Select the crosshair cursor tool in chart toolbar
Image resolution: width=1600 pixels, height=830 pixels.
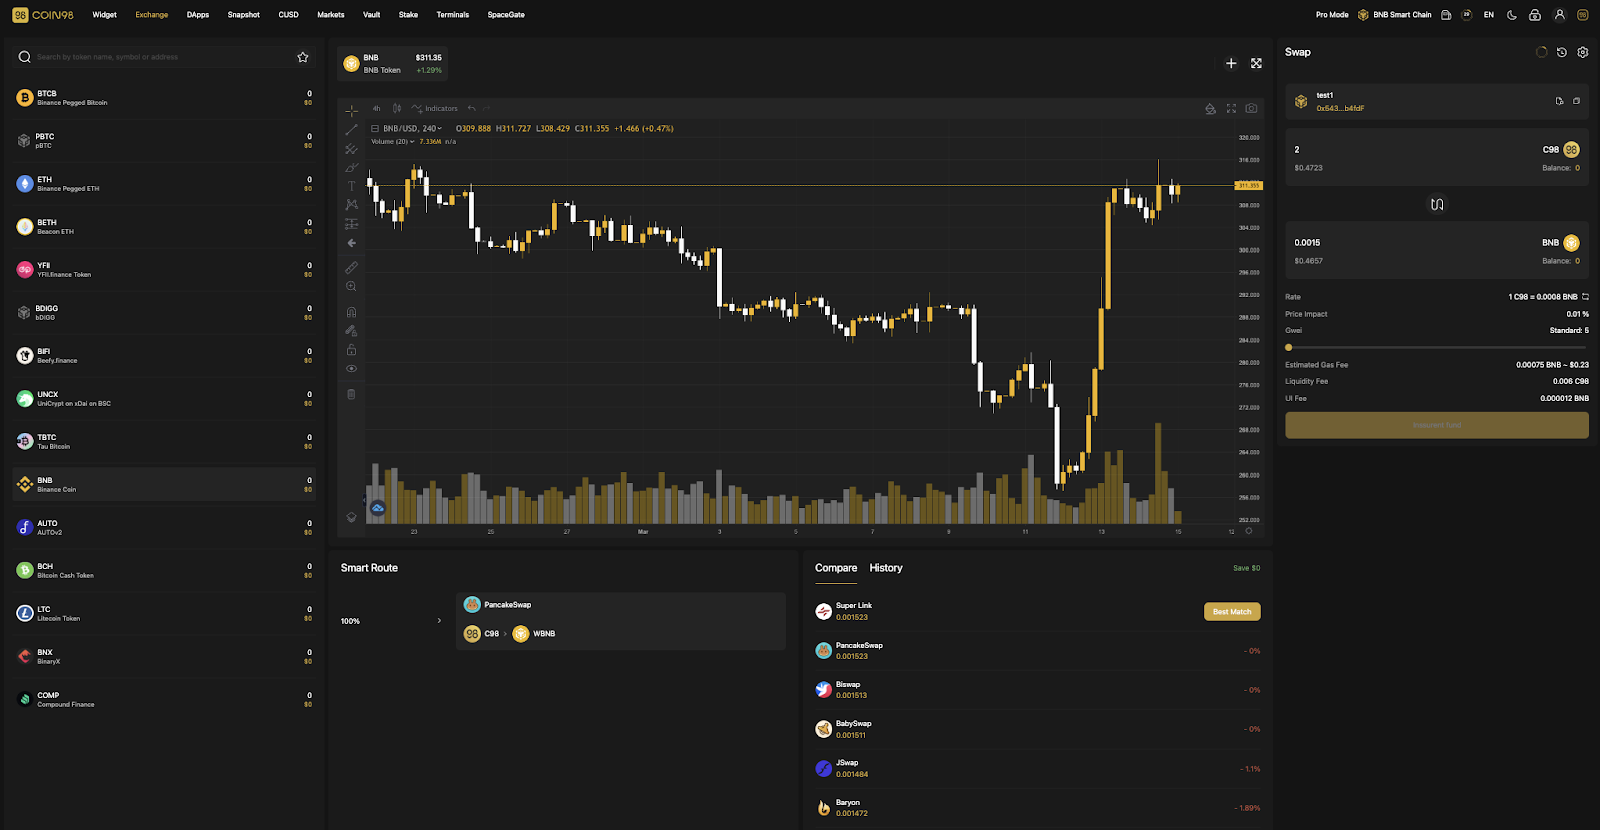[351, 110]
